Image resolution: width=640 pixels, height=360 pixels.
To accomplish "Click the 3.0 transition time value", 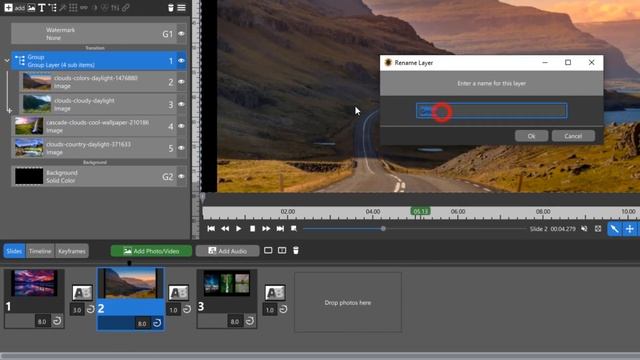I will tap(77, 310).
